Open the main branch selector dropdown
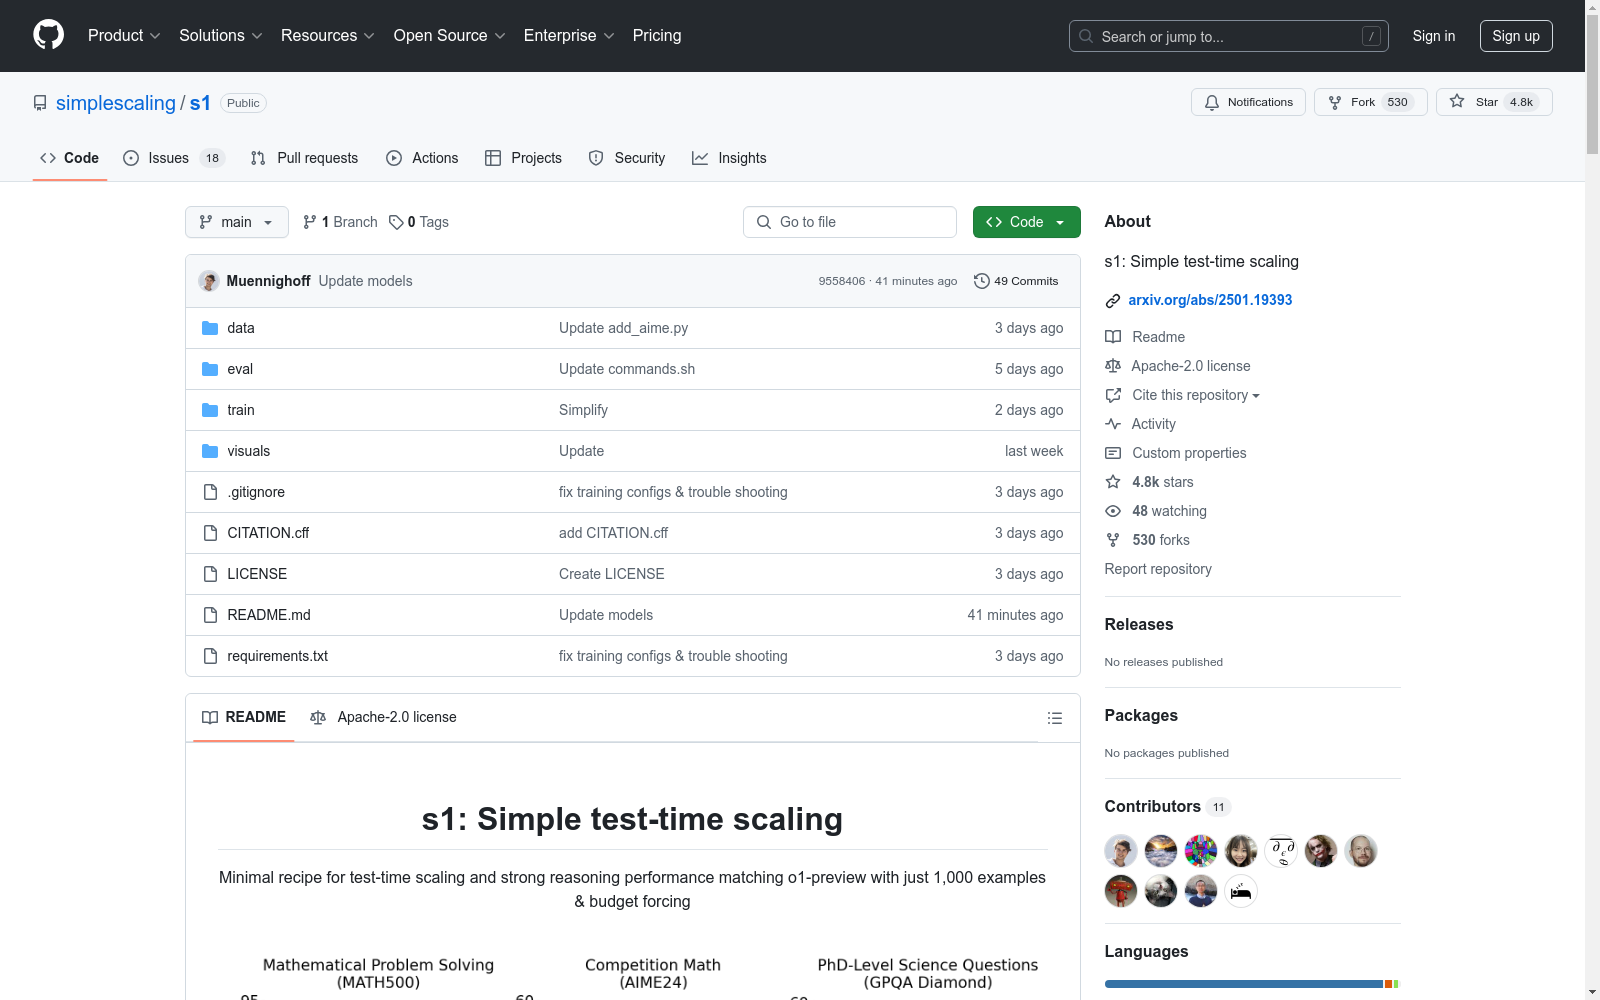 (x=237, y=222)
